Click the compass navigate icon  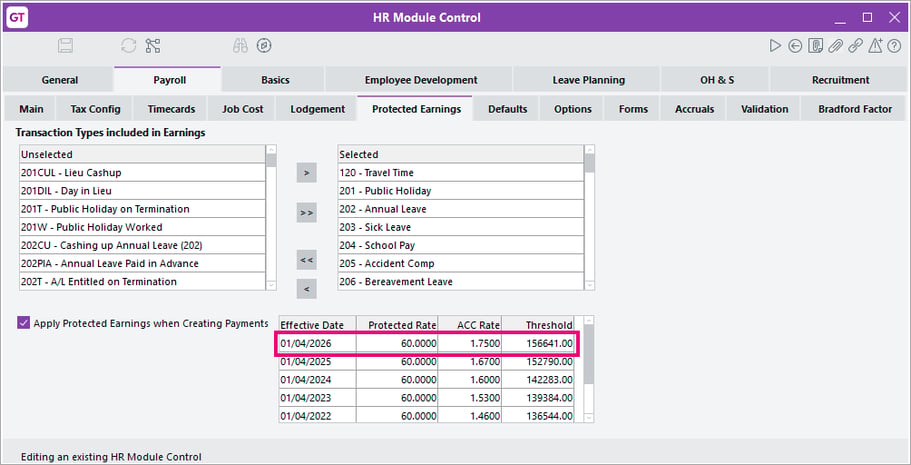264,46
